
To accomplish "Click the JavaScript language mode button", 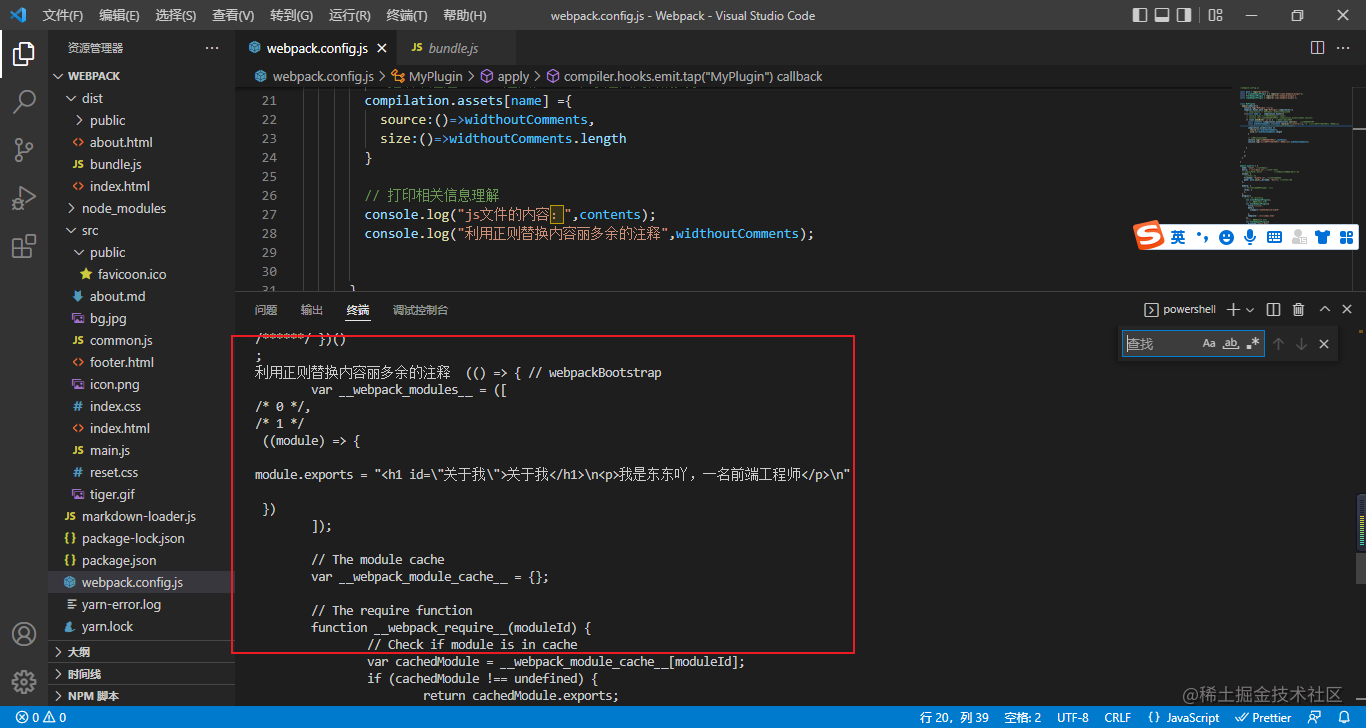I will [1184, 717].
